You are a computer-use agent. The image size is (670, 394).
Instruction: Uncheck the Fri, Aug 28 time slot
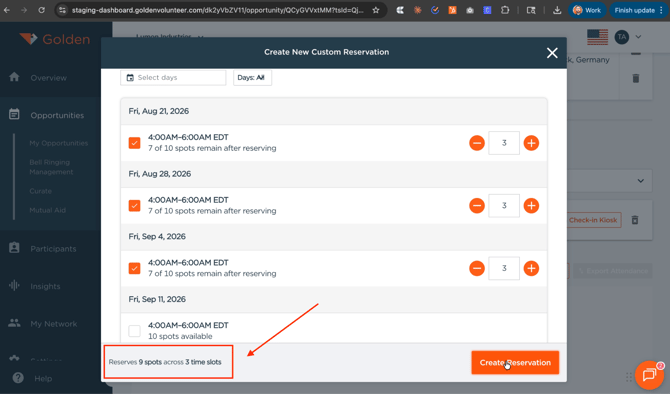[135, 206]
